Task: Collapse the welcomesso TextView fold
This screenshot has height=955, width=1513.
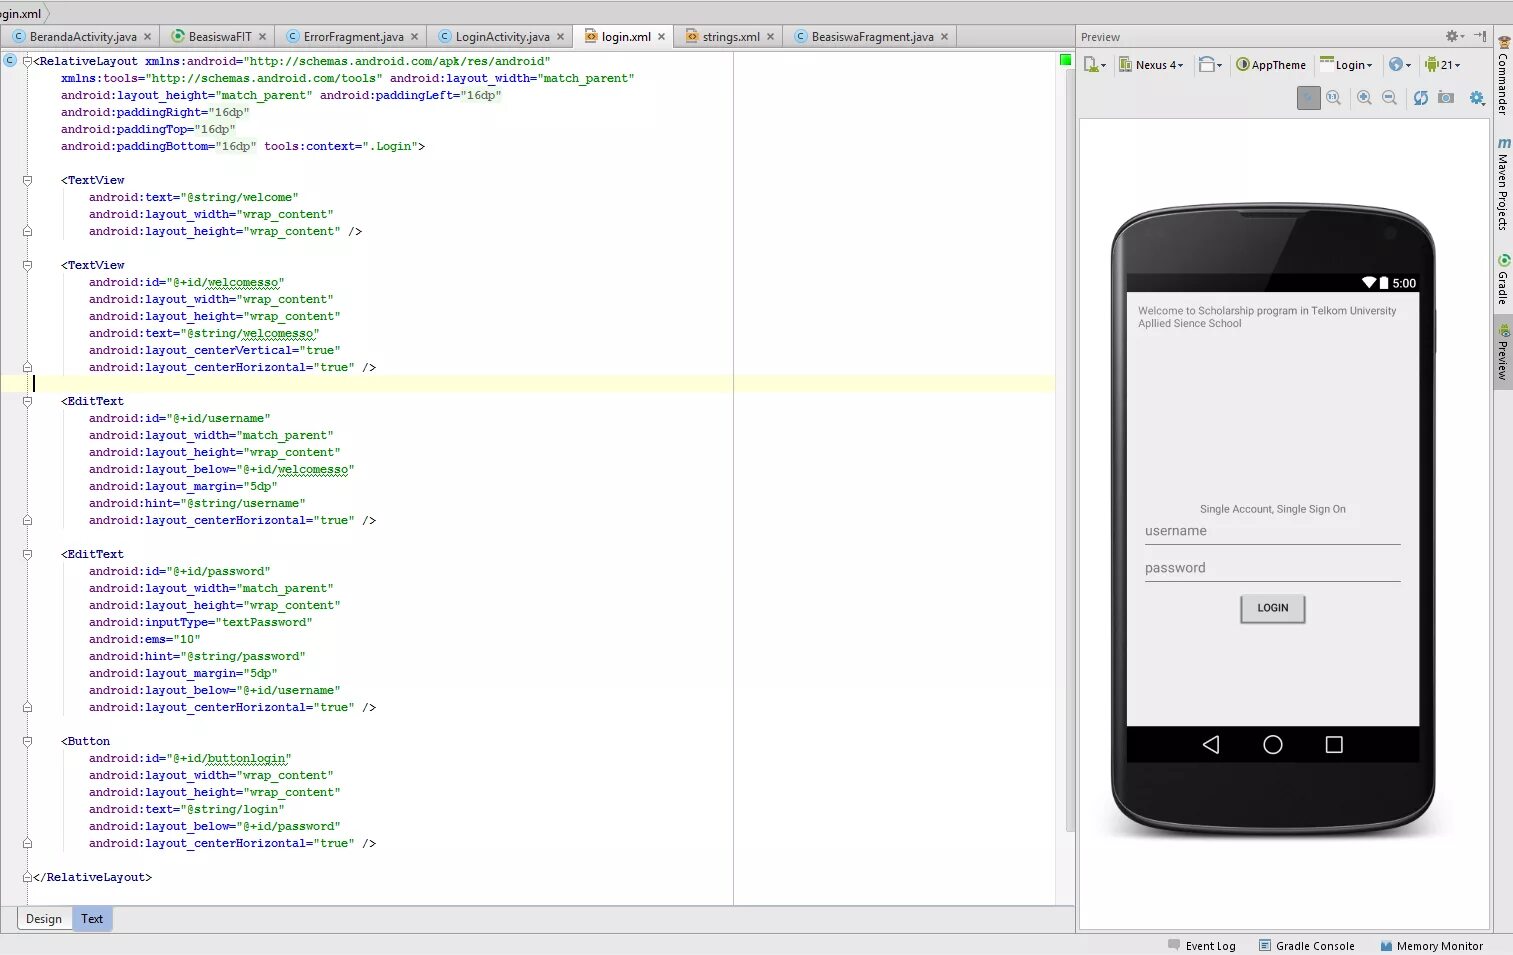Action: 27,265
